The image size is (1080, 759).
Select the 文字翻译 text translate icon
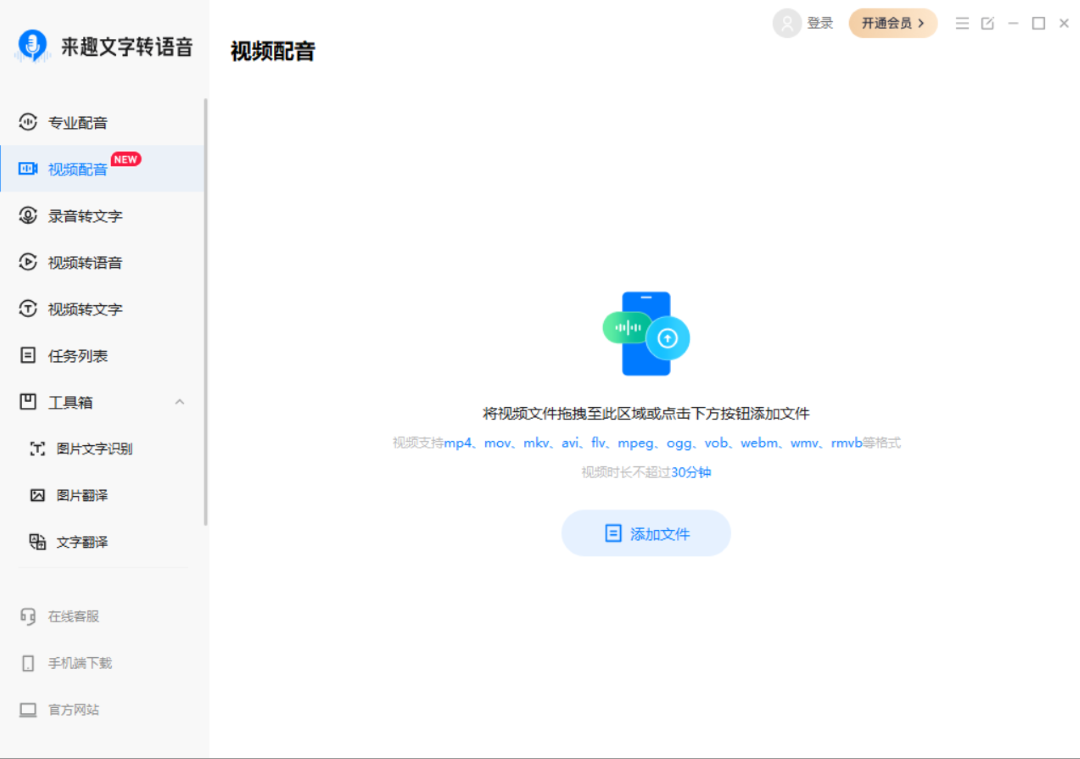36,541
